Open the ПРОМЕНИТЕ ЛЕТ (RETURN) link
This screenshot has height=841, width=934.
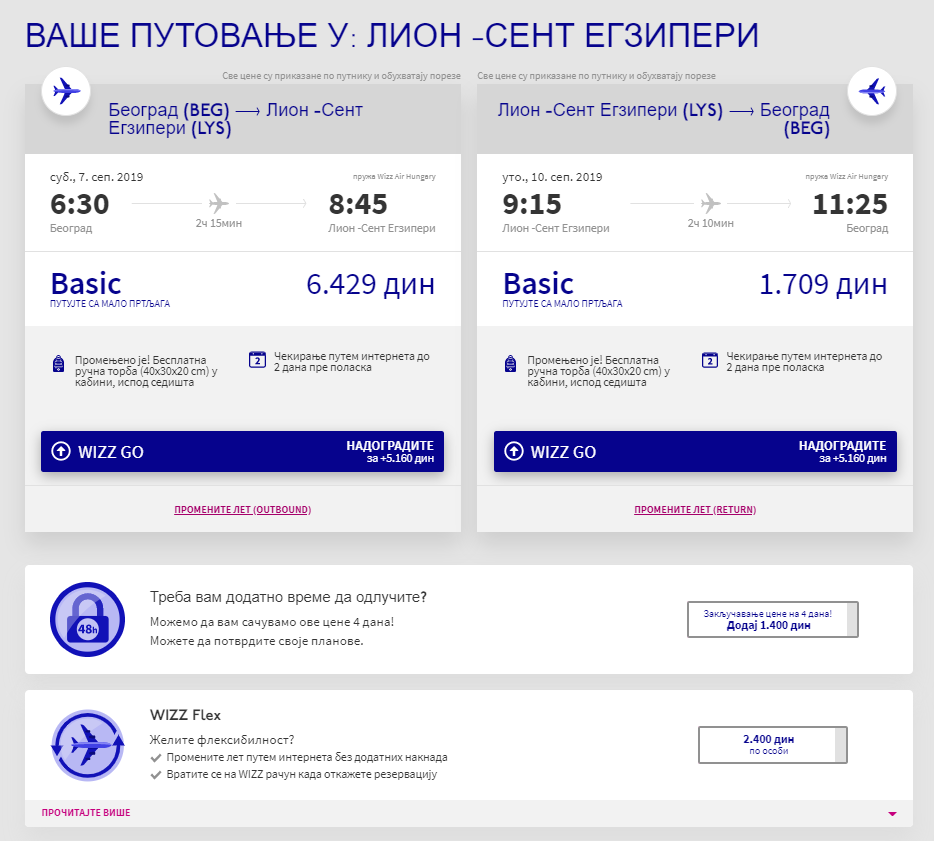[x=695, y=510]
